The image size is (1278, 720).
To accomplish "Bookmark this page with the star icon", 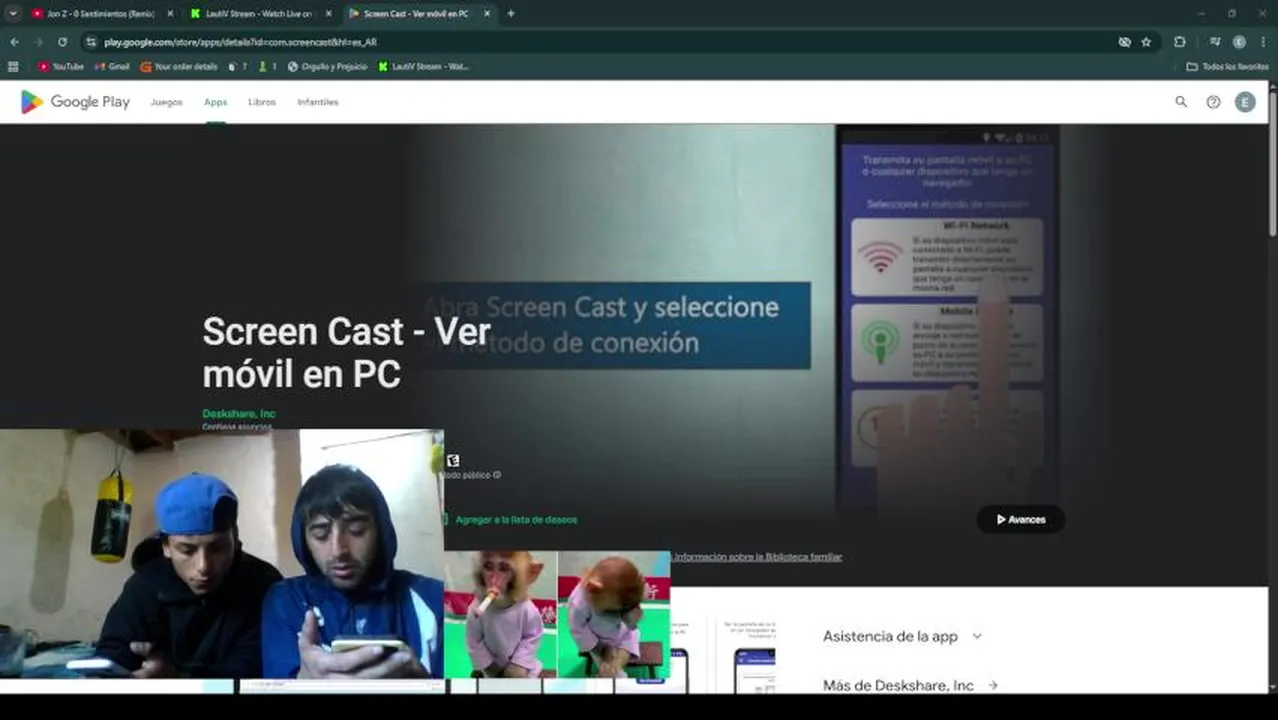I will [1146, 42].
